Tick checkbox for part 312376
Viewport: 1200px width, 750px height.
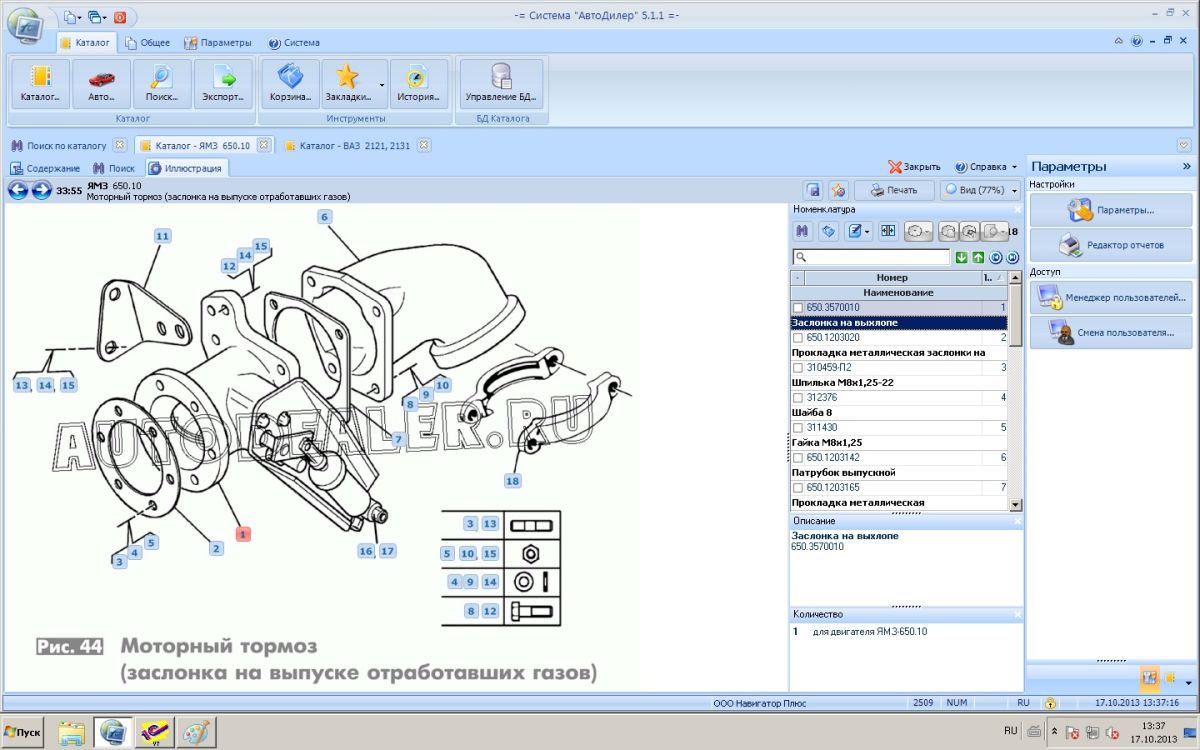click(x=797, y=398)
